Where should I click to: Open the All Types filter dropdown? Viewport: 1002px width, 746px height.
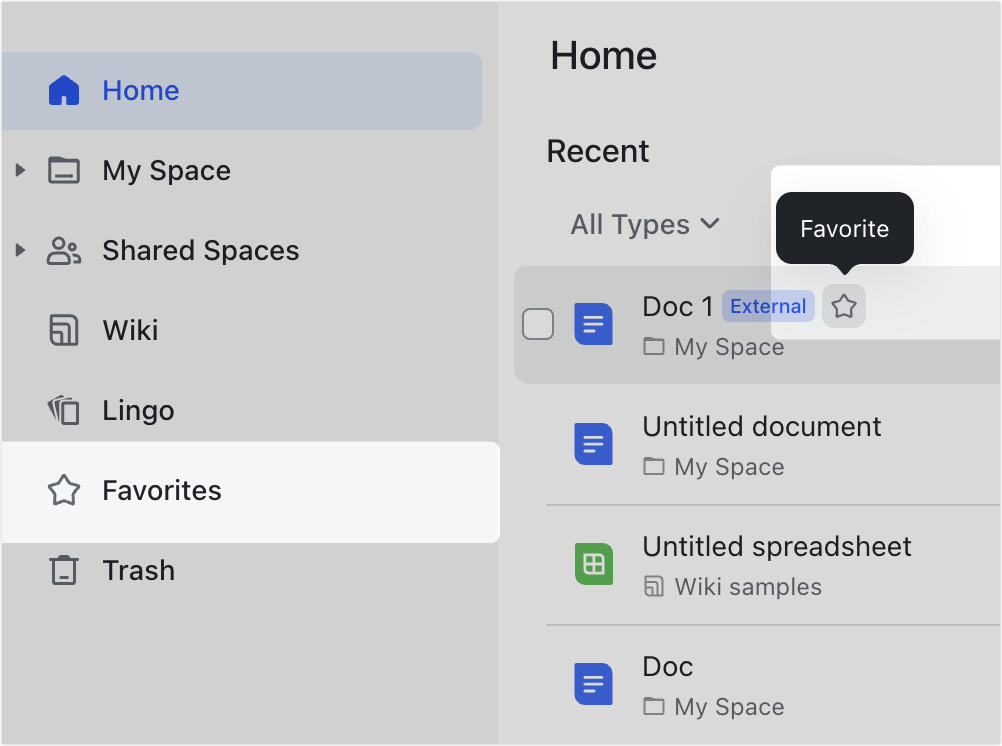point(645,224)
